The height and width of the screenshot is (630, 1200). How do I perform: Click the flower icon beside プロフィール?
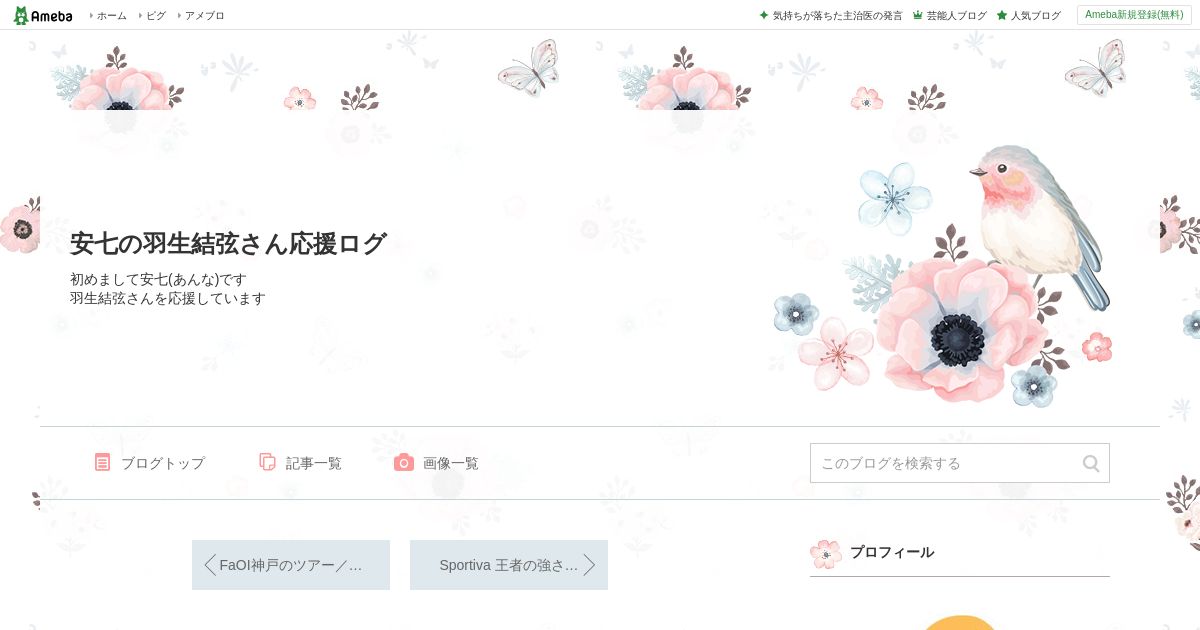(x=826, y=553)
